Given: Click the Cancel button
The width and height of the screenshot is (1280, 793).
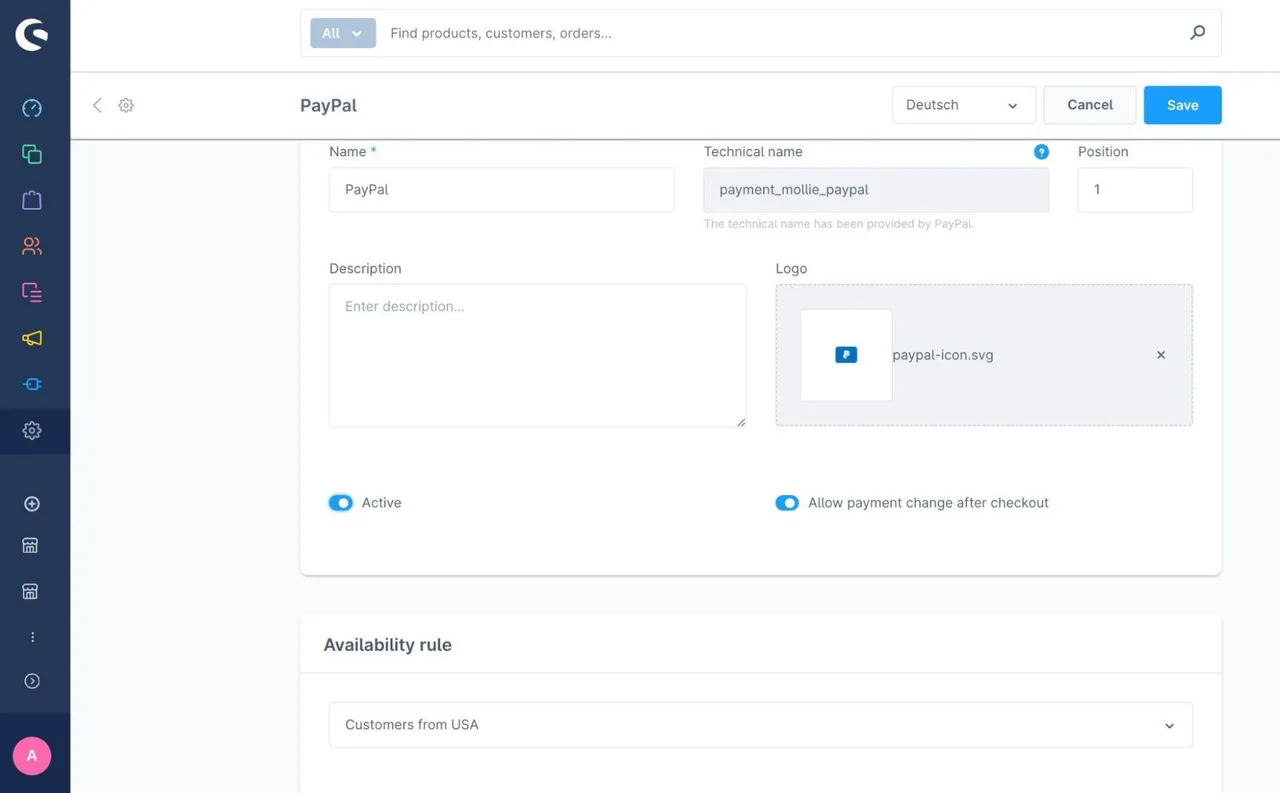Looking at the screenshot, I should click(1090, 105).
